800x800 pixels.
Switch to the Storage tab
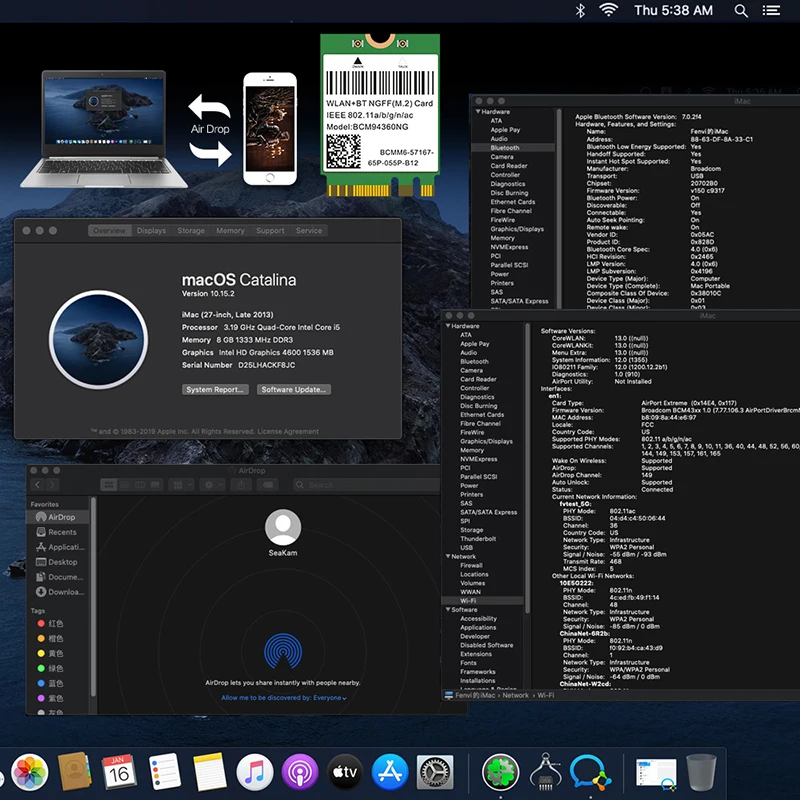coord(191,231)
